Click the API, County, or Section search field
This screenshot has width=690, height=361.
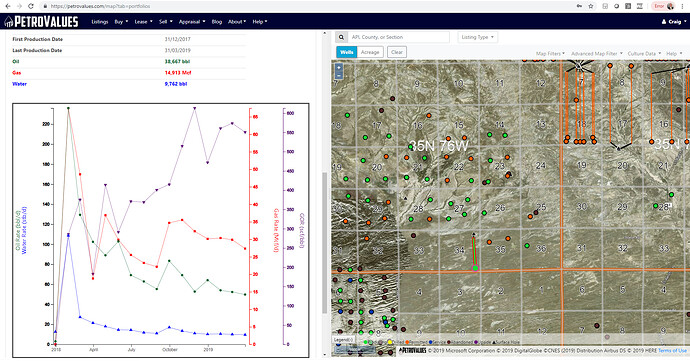[x=399, y=37]
